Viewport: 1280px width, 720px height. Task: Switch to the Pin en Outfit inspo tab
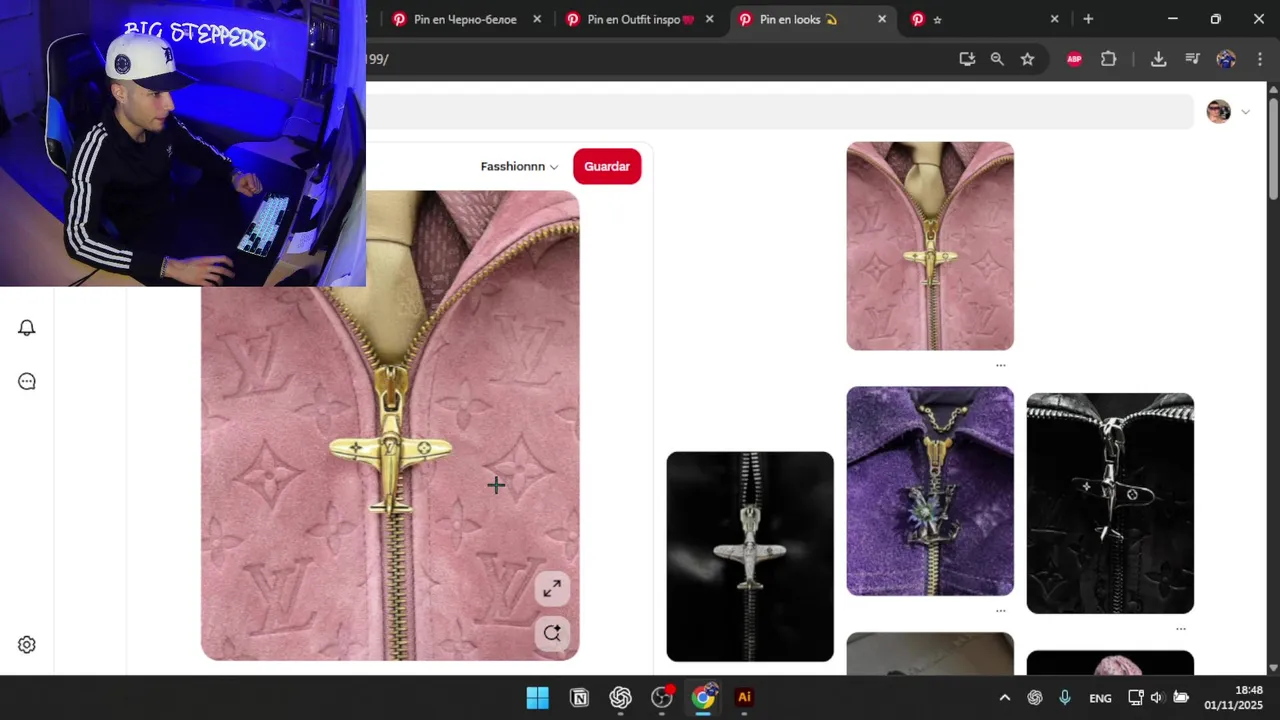tap(639, 19)
